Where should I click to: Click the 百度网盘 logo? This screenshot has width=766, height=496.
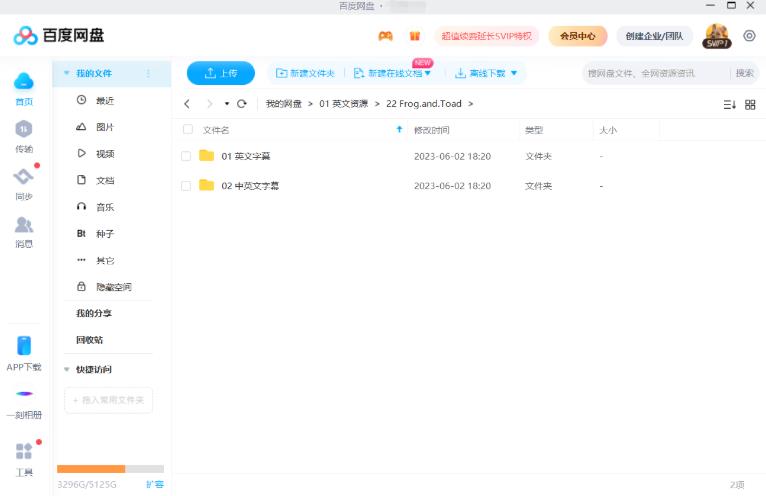pyautogui.click(x=59, y=36)
